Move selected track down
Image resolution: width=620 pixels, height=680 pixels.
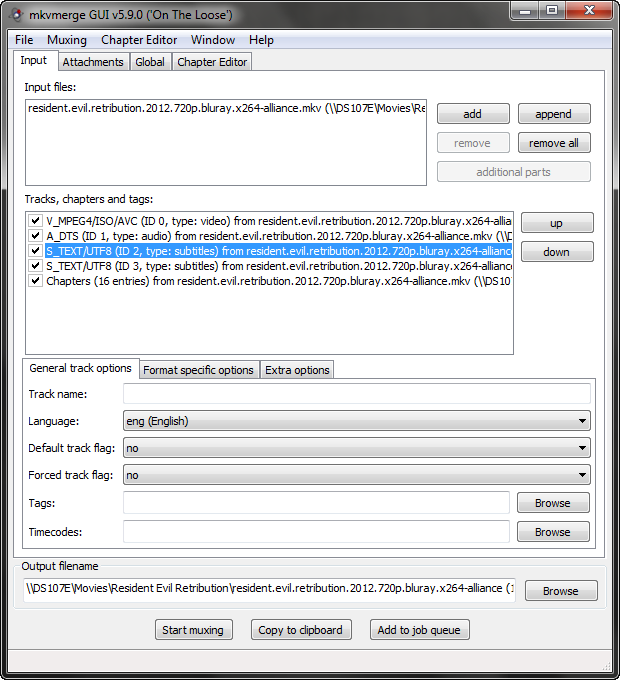click(557, 252)
